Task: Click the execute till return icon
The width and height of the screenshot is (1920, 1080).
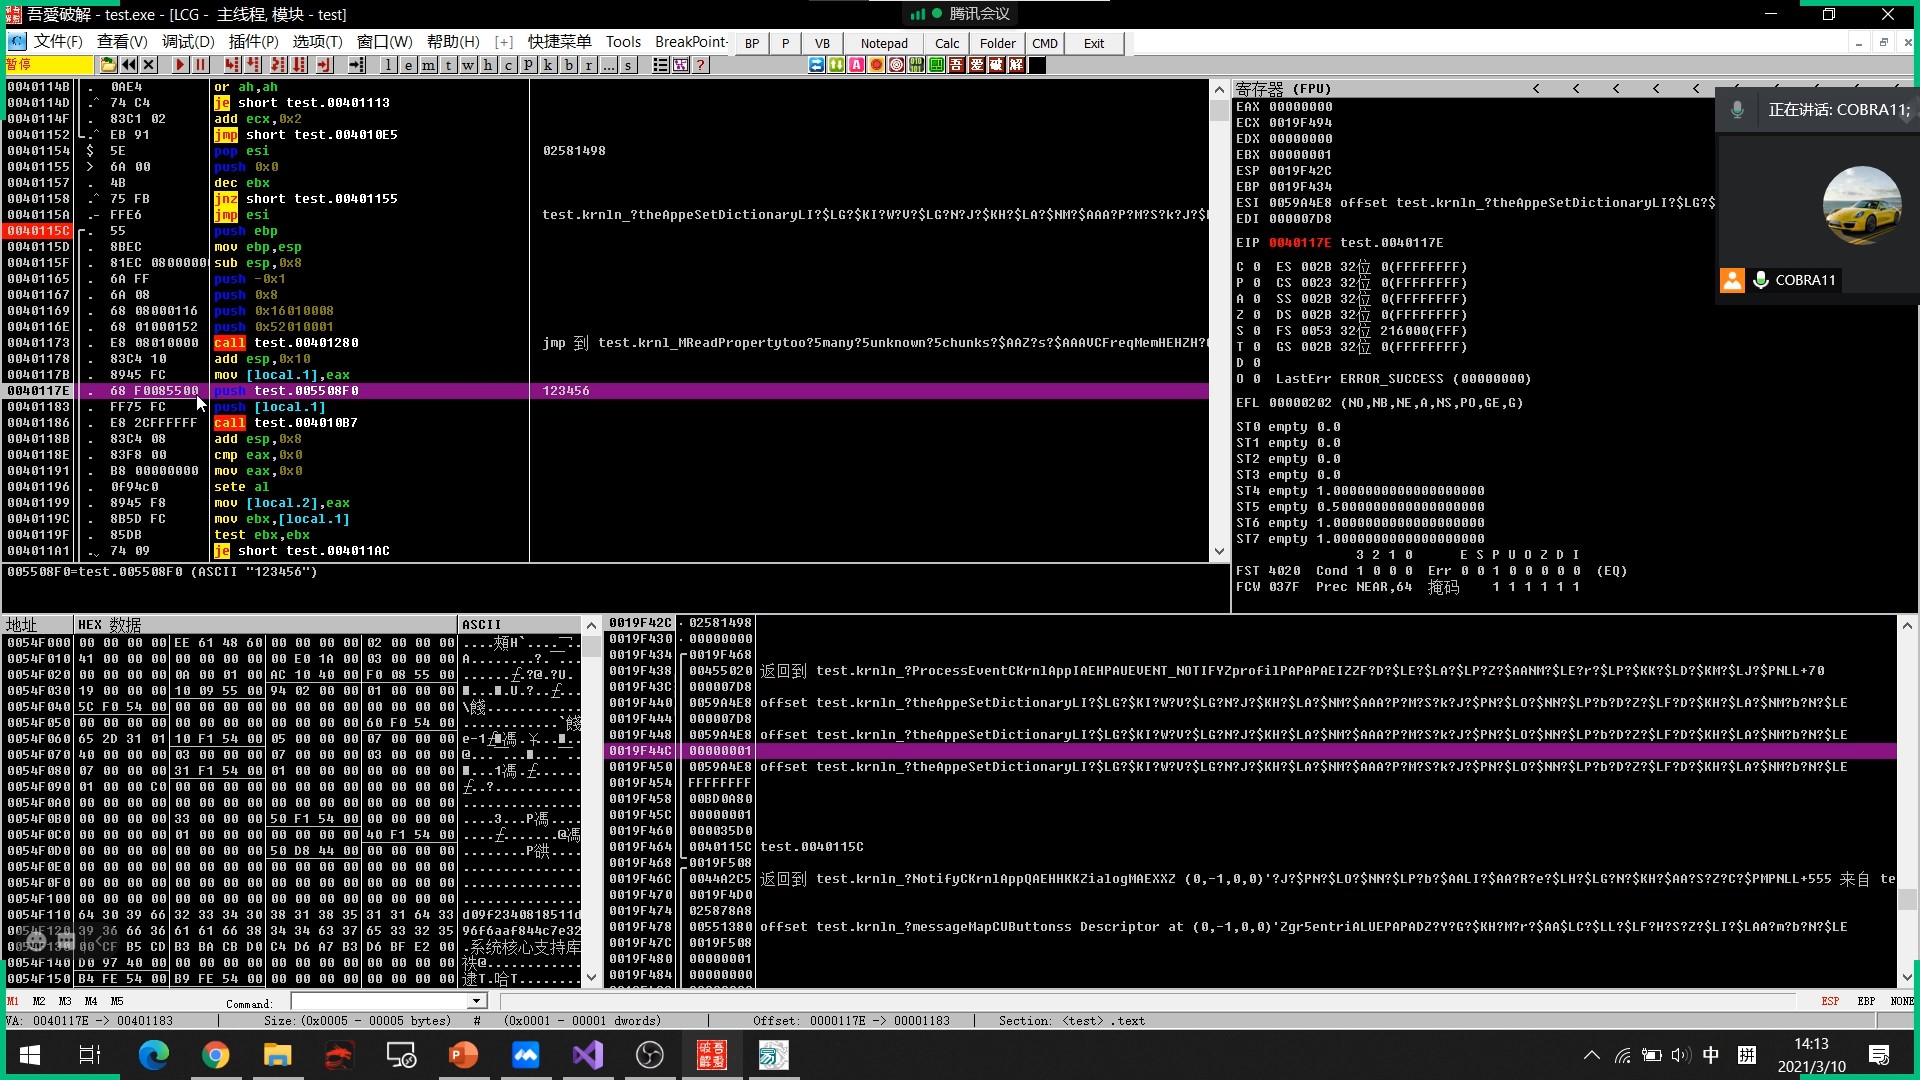Action: [324, 65]
